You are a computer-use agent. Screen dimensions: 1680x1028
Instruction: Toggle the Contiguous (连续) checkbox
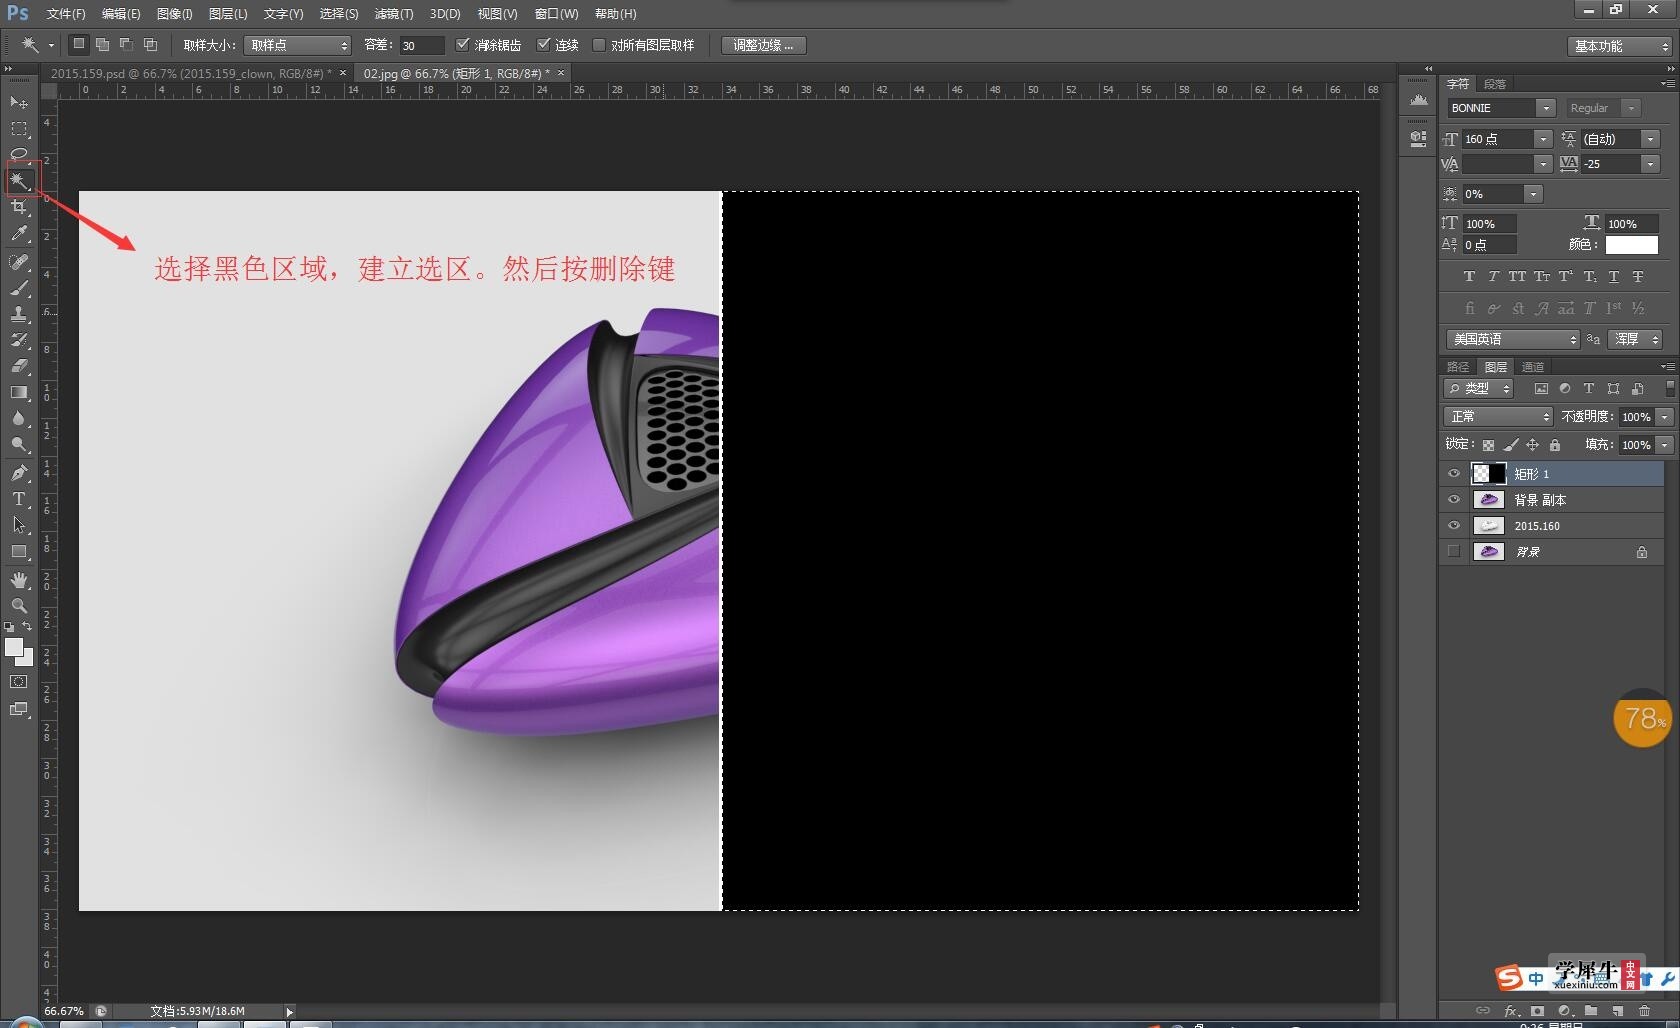544,45
